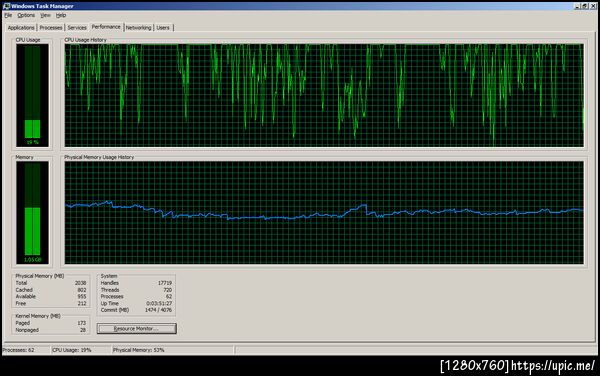
Task: Open the View menu
Action: pos(45,15)
